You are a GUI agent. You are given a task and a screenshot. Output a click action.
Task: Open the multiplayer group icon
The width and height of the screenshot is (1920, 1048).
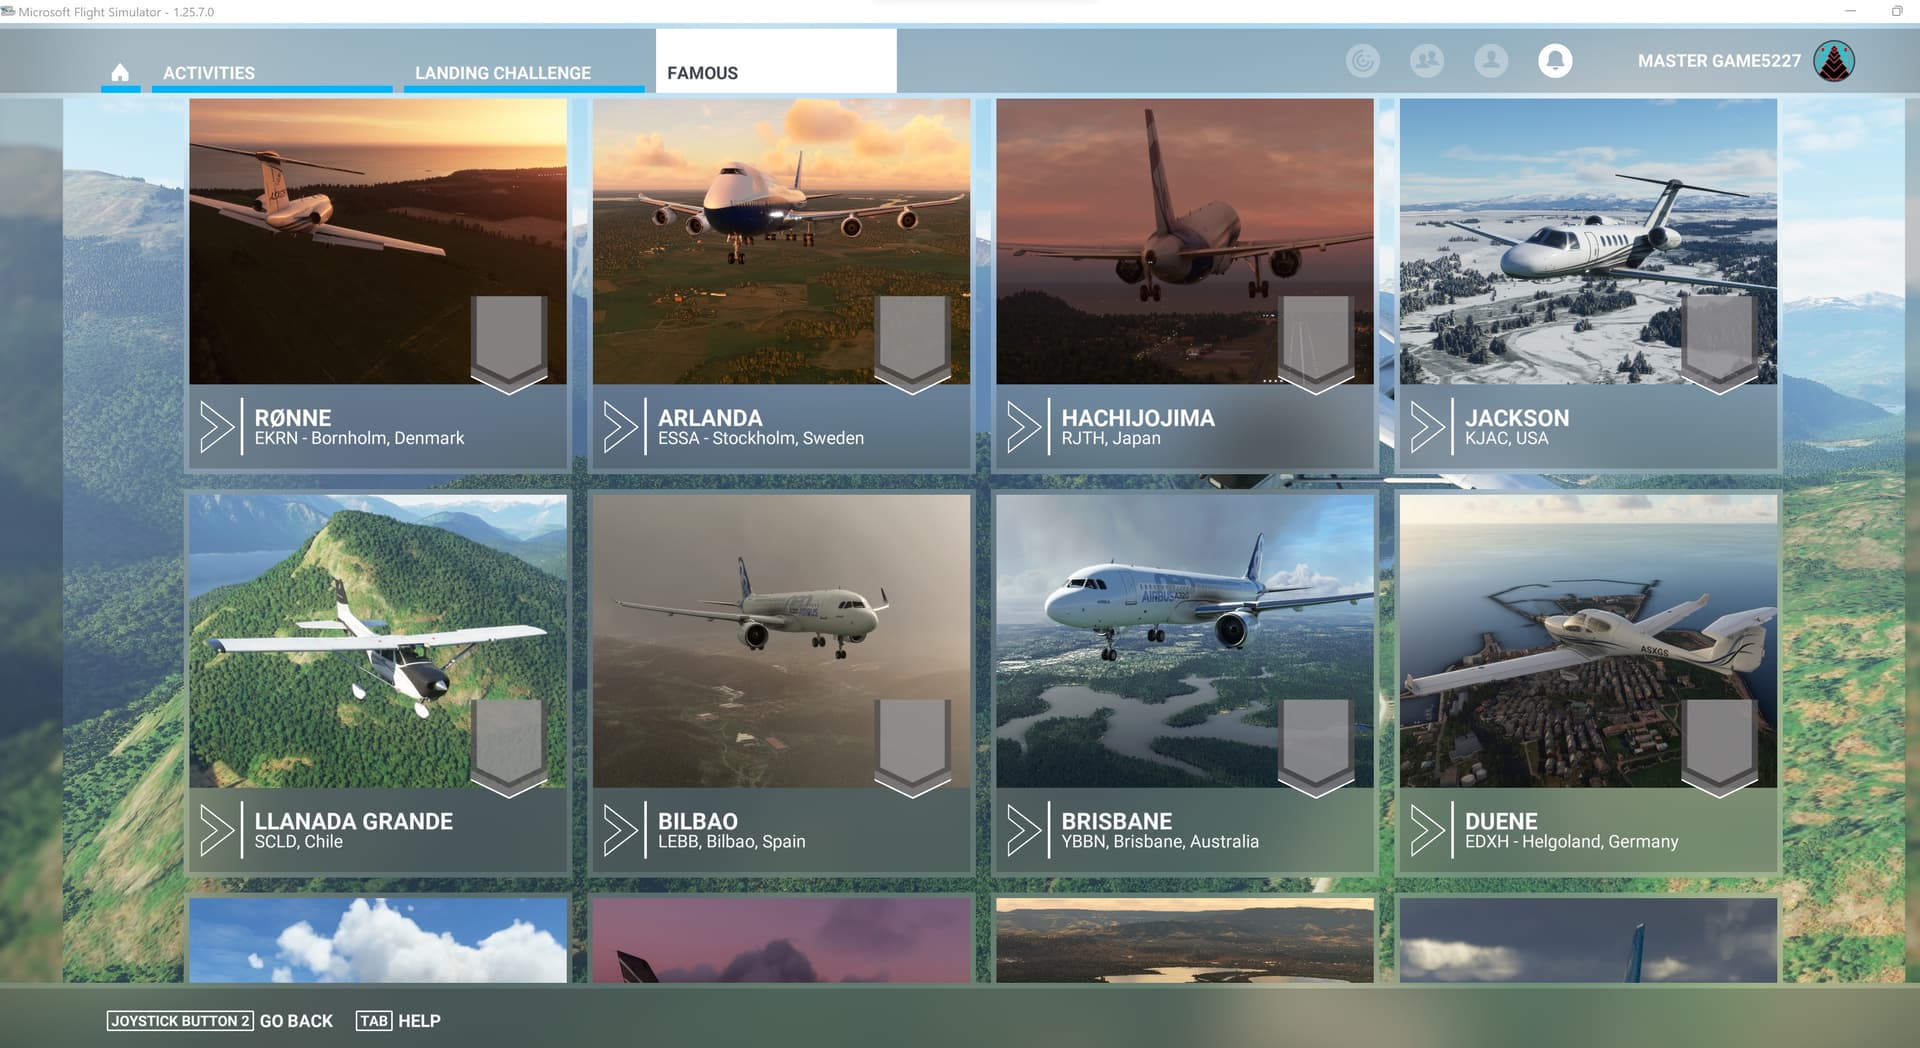tap(1427, 61)
